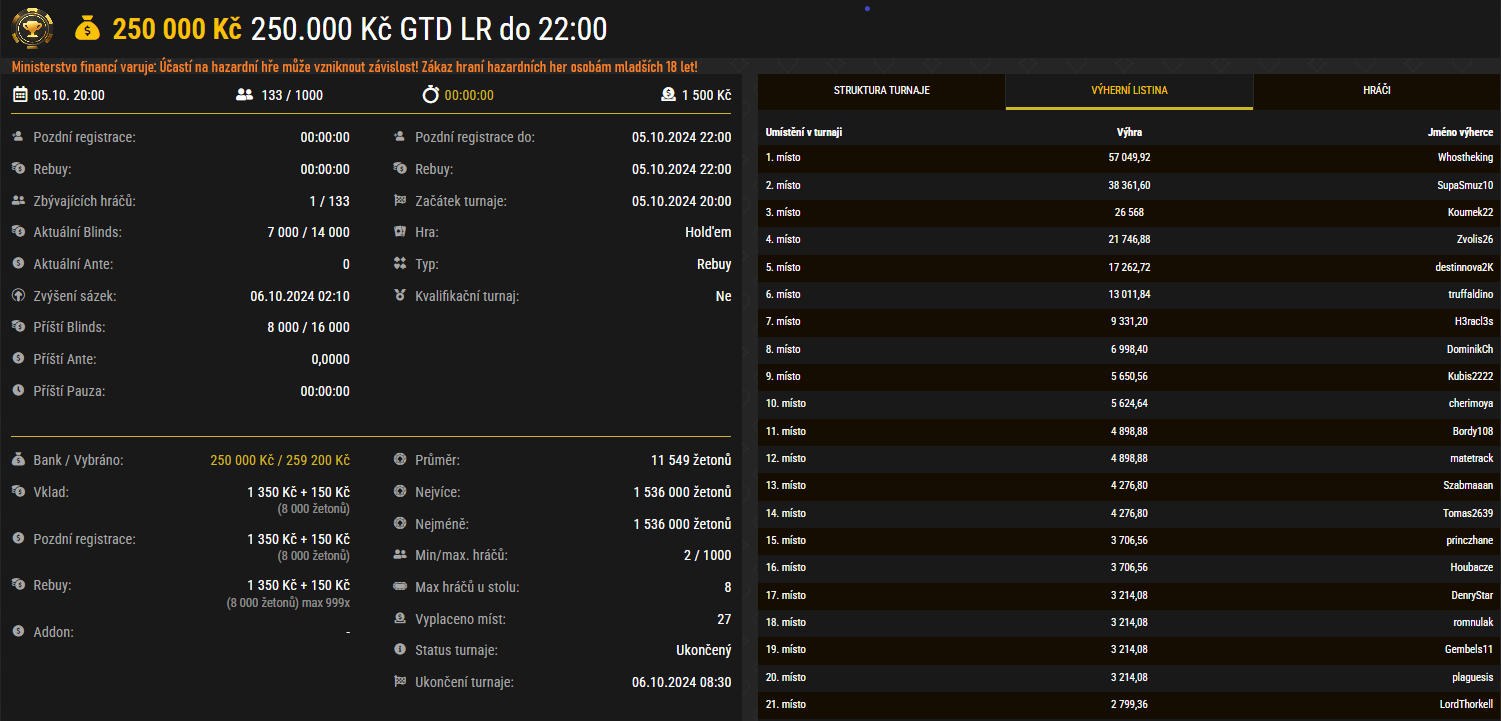Click the 13. místo row label

785,486
